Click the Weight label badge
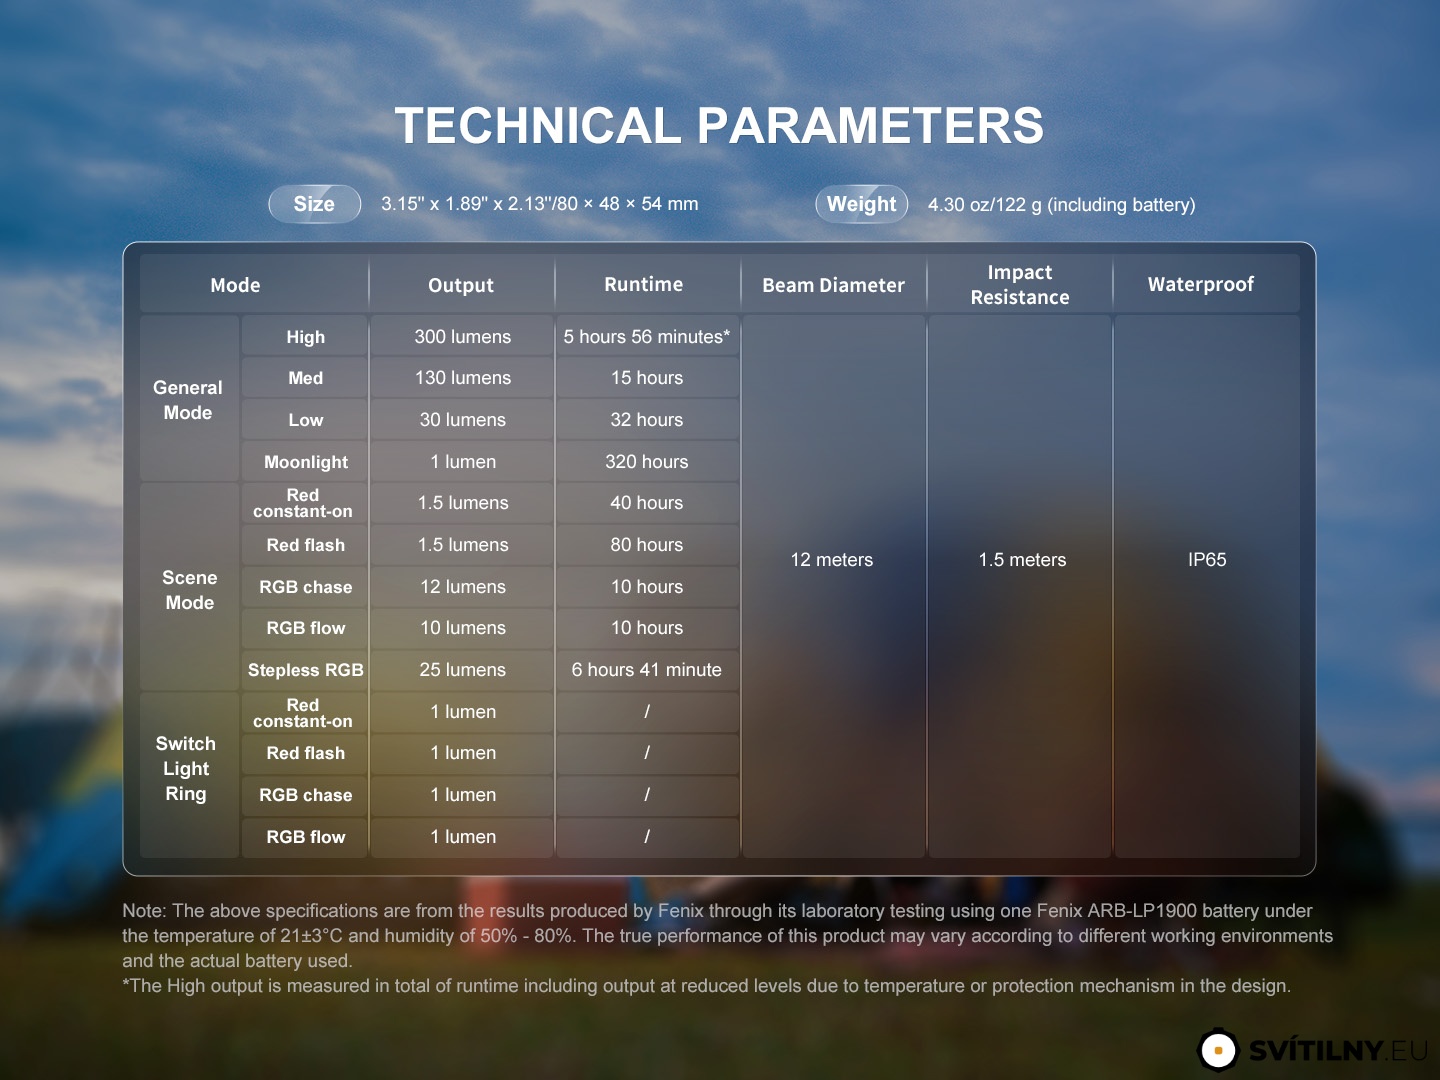 pos(861,204)
